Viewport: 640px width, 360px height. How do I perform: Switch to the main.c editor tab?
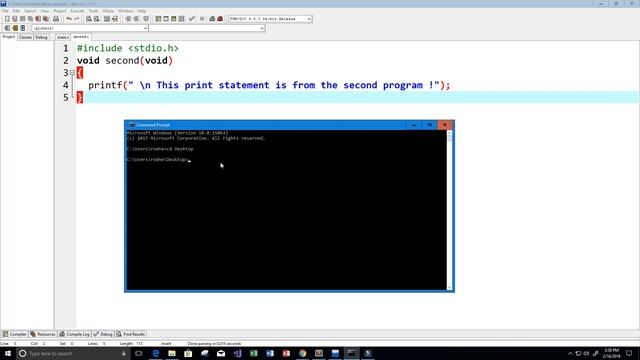63,37
